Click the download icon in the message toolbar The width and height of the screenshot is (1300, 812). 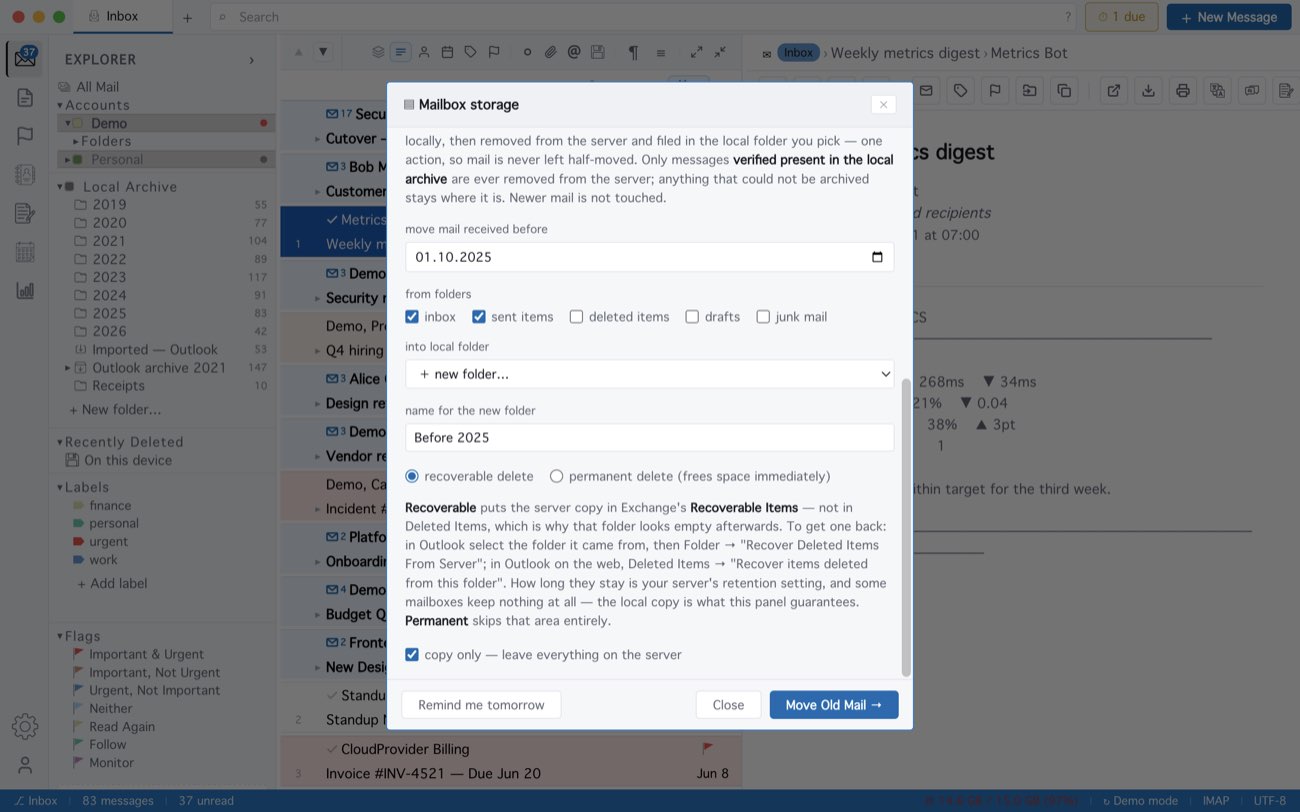pos(1148,91)
